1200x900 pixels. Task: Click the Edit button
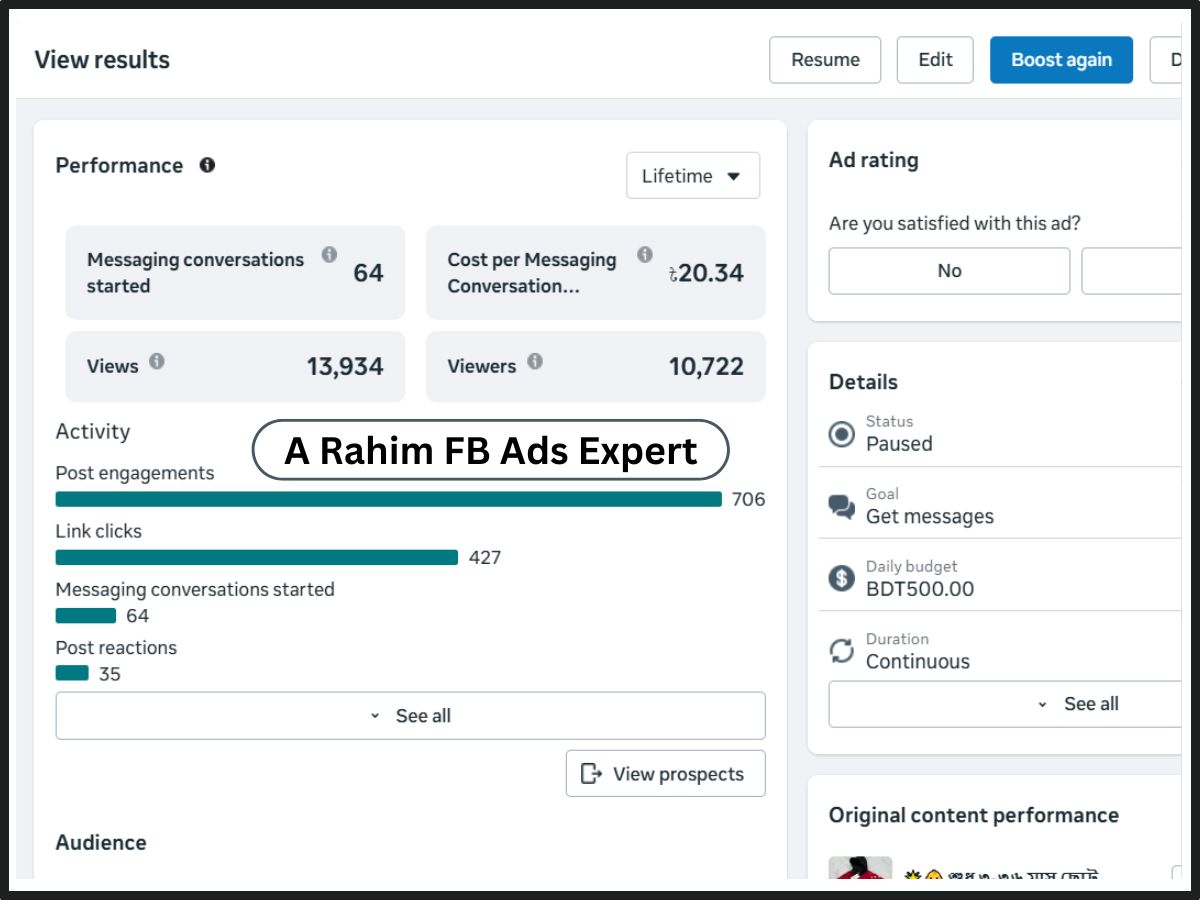coord(935,60)
